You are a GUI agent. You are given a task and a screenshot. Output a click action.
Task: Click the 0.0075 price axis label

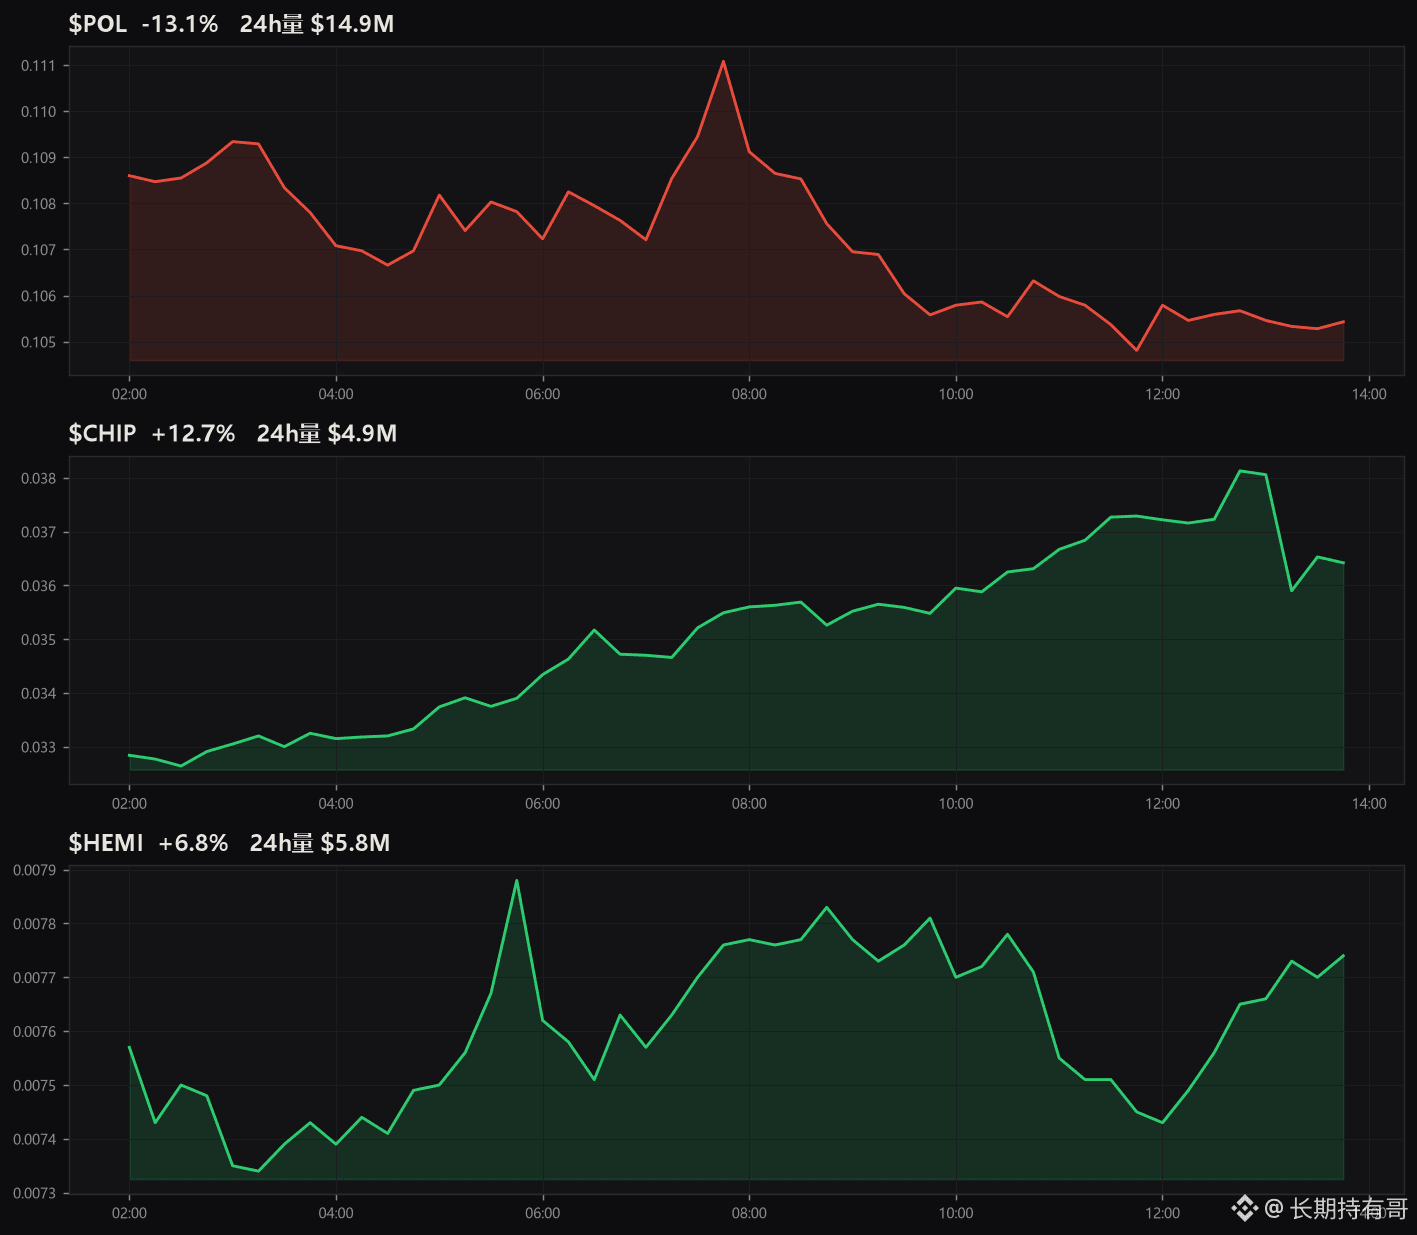34,1086
